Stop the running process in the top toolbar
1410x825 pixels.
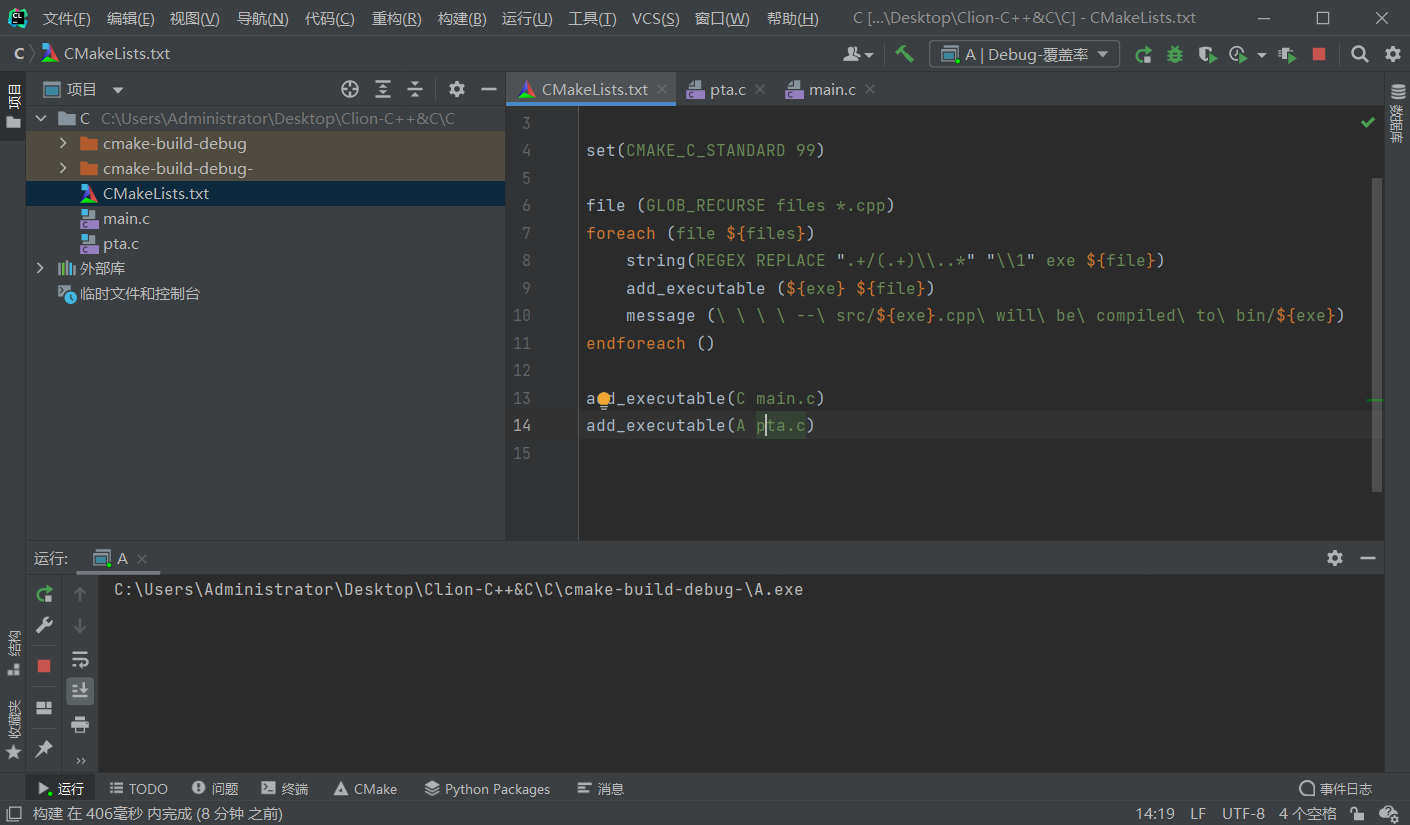(1319, 55)
